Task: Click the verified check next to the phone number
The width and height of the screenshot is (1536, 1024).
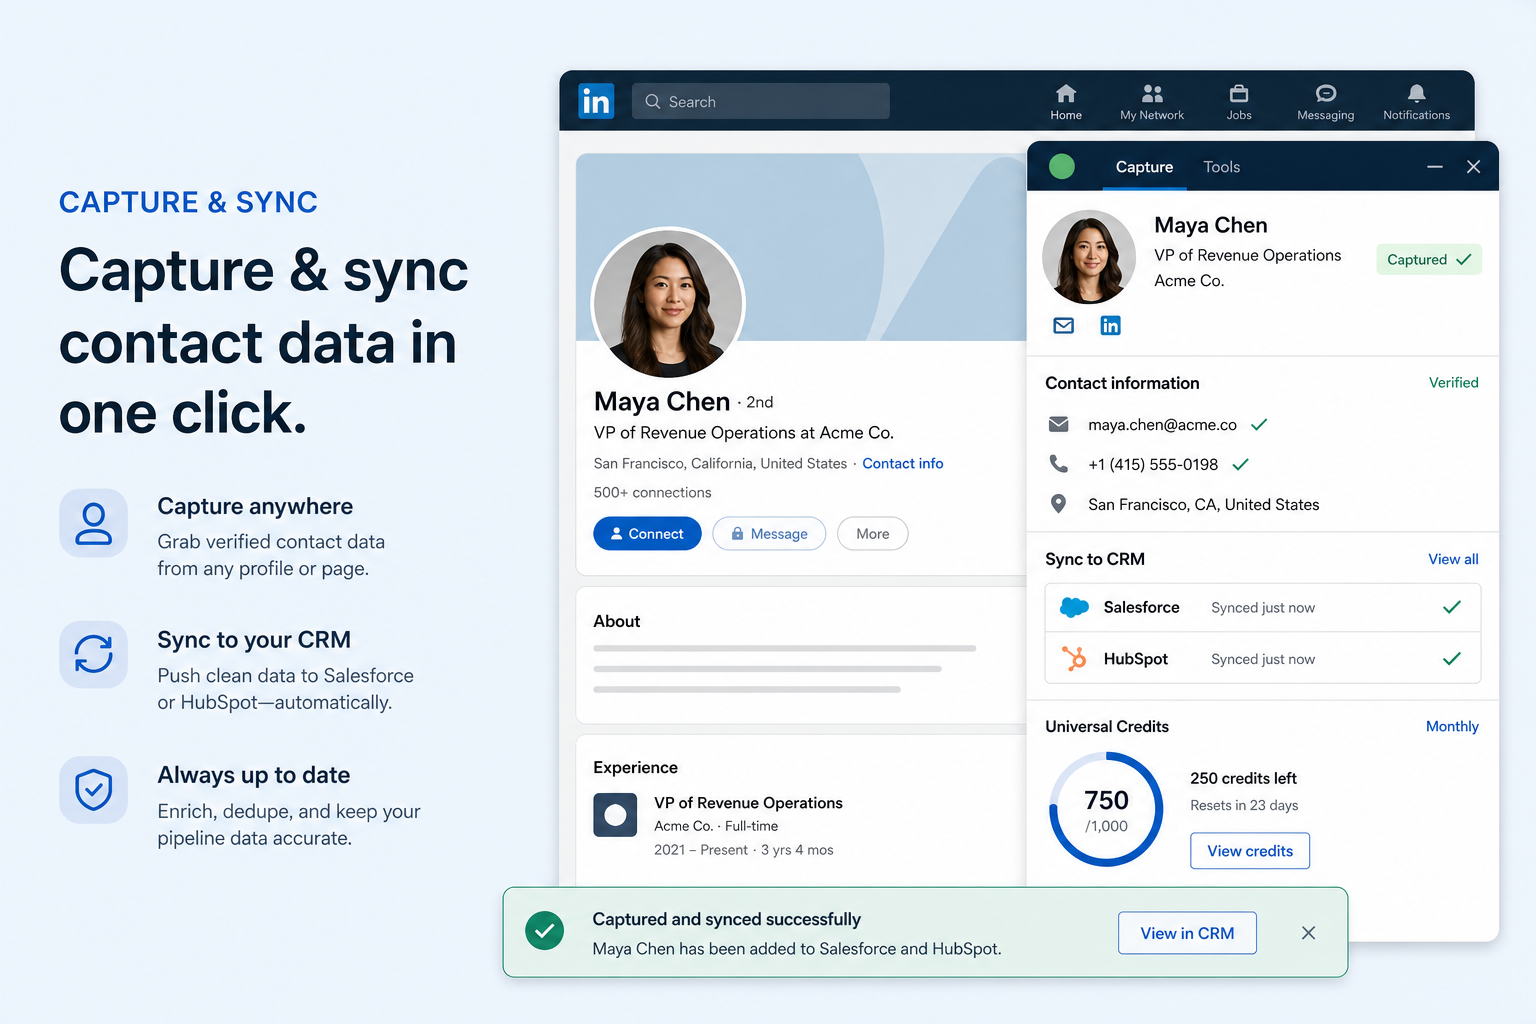Action: click(1240, 464)
